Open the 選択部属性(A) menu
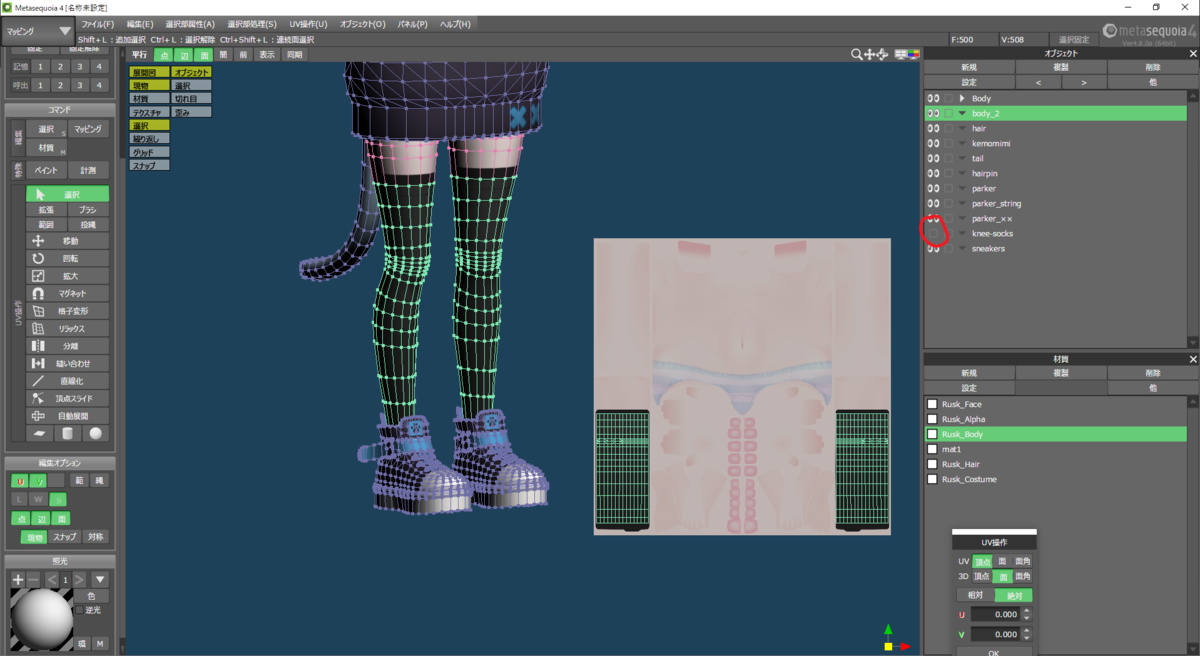The width and height of the screenshot is (1200, 656). (190, 23)
